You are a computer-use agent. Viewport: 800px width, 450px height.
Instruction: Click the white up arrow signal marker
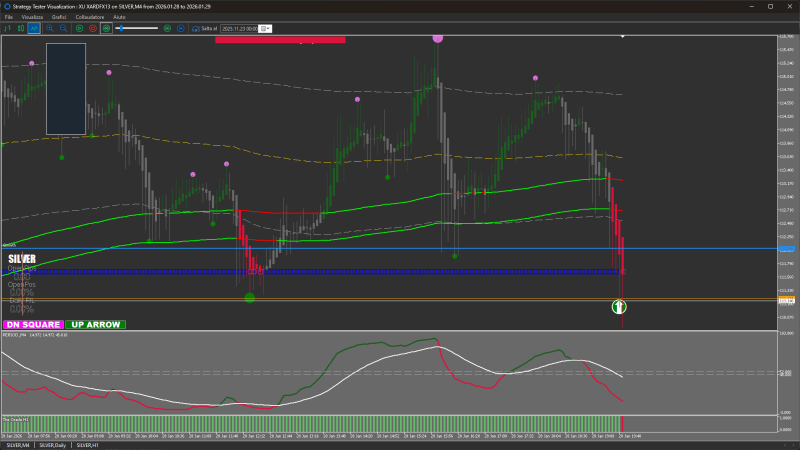click(x=619, y=307)
